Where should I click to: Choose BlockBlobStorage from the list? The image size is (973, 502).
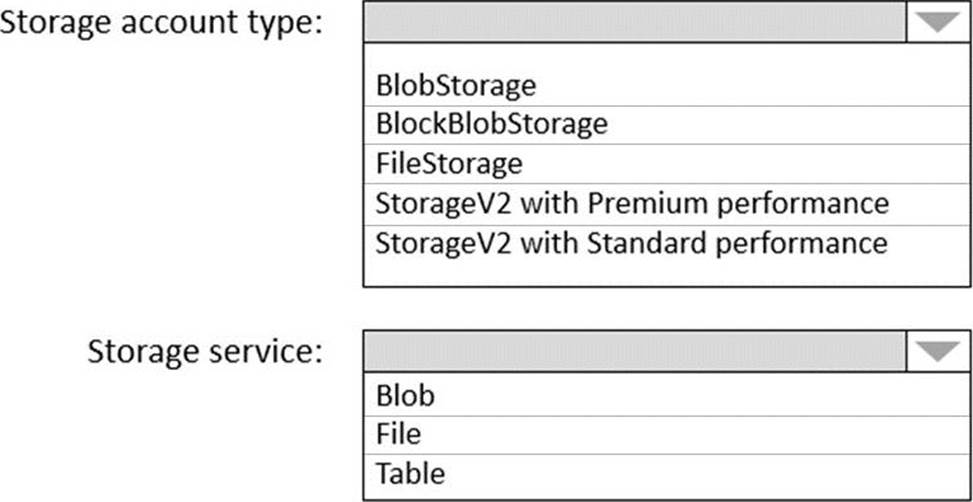[x=491, y=124]
